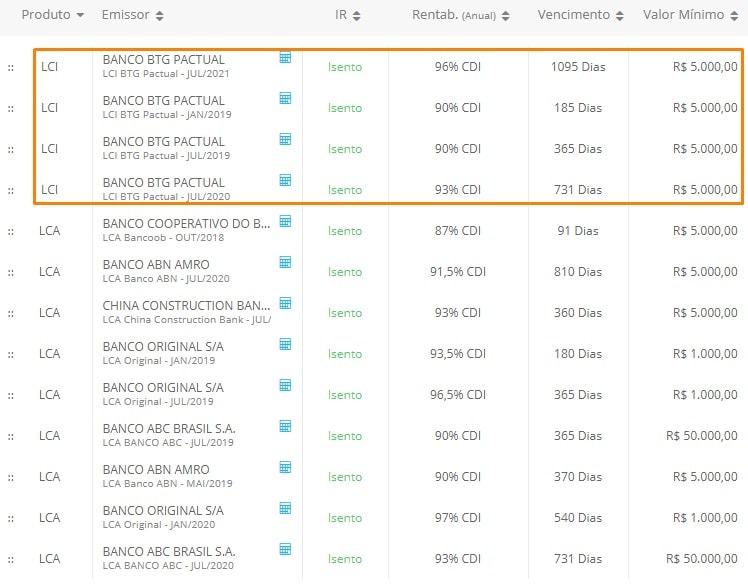Click calculator icon for LCA China Construction Bank
748x587 pixels.
(285, 304)
